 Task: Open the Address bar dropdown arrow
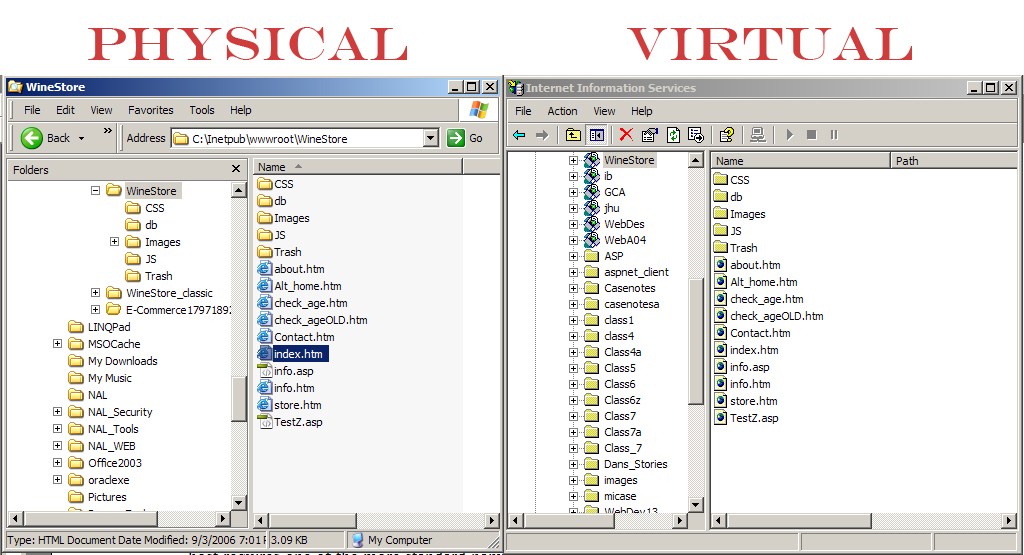coord(430,138)
